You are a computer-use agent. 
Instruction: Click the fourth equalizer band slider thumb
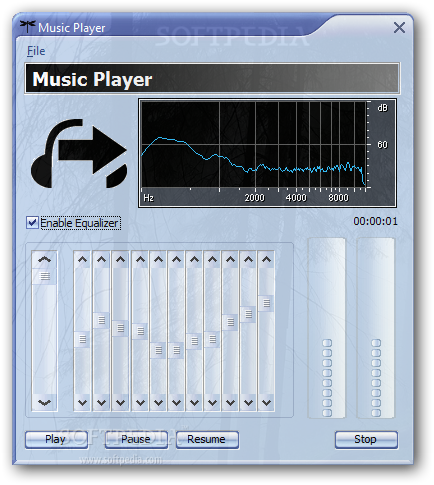[x=140, y=331]
